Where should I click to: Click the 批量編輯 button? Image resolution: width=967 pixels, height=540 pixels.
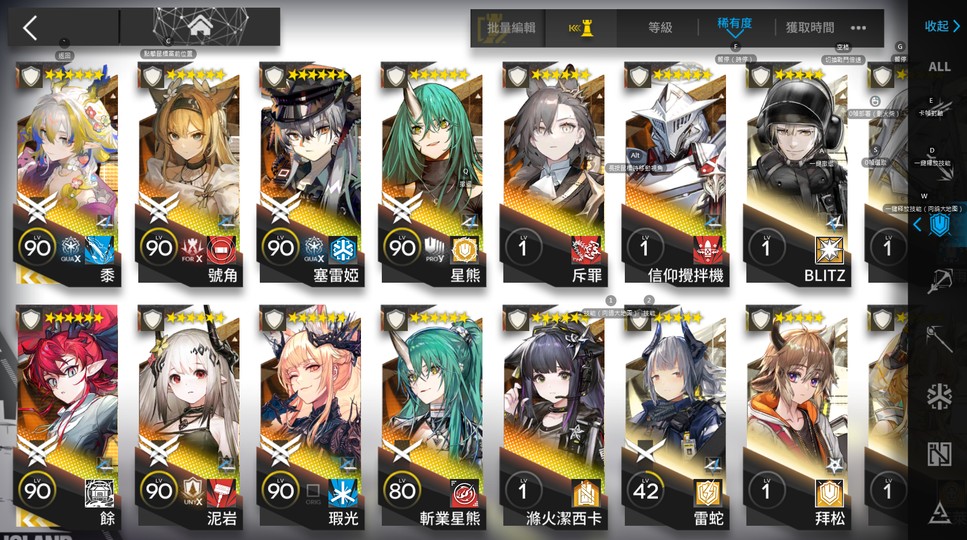coord(511,28)
